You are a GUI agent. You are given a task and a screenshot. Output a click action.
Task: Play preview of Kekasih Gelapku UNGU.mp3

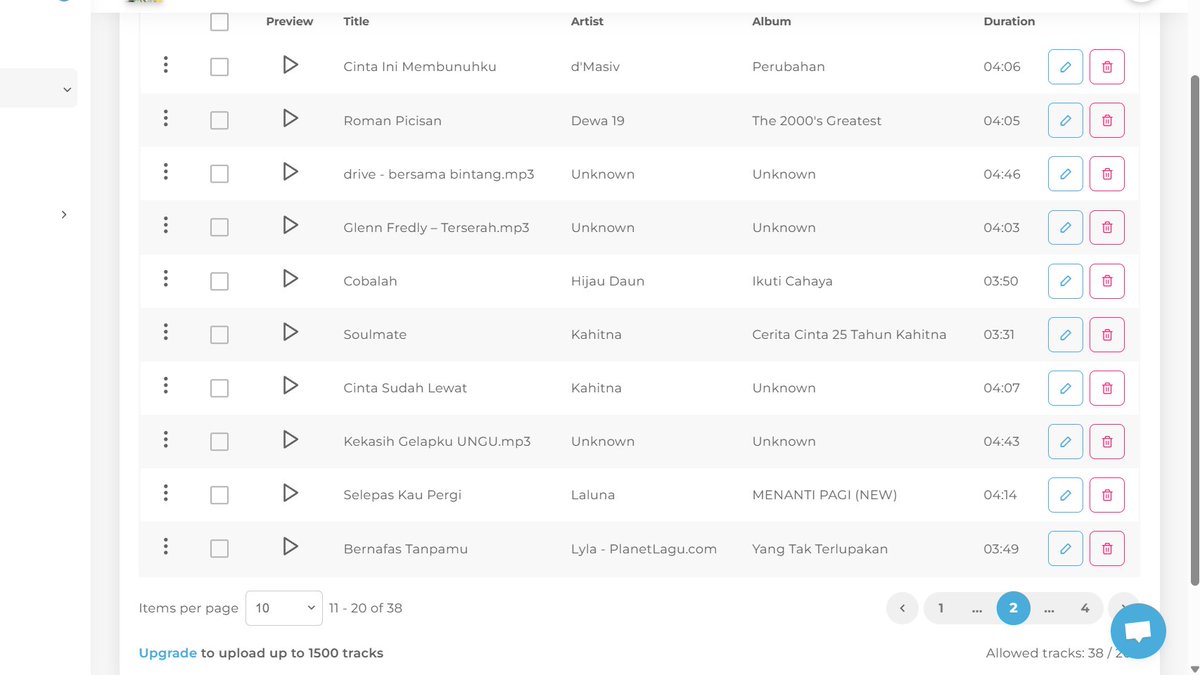tap(290, 440)
